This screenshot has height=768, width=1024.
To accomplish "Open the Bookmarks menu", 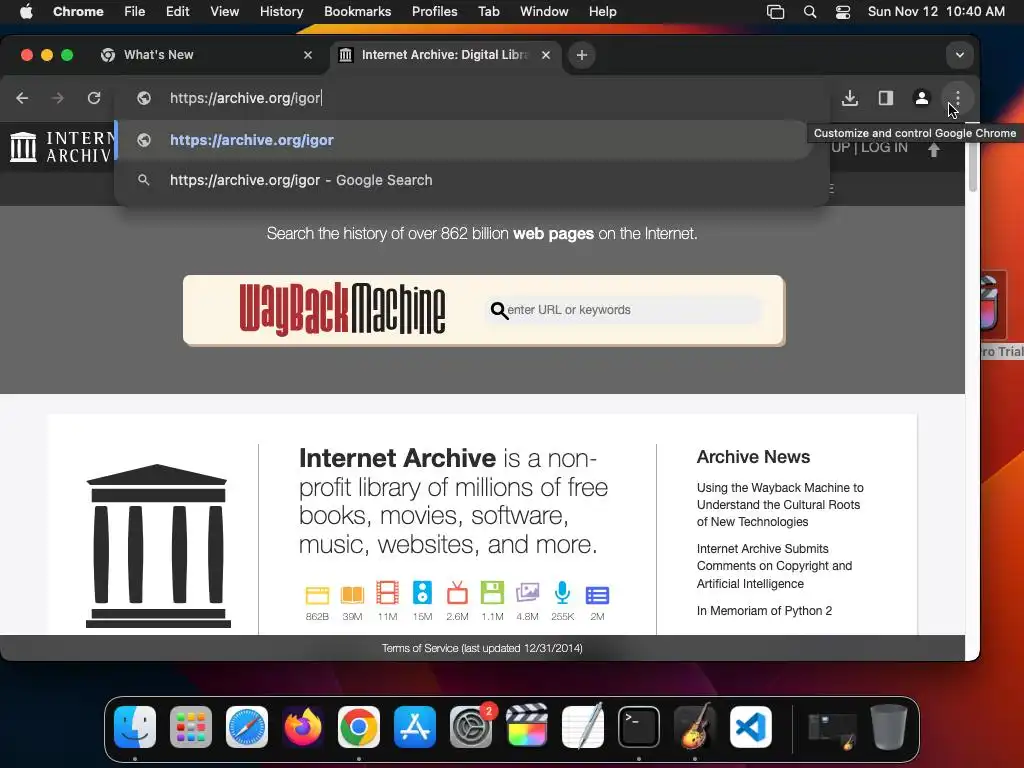I will coord(357,11).
